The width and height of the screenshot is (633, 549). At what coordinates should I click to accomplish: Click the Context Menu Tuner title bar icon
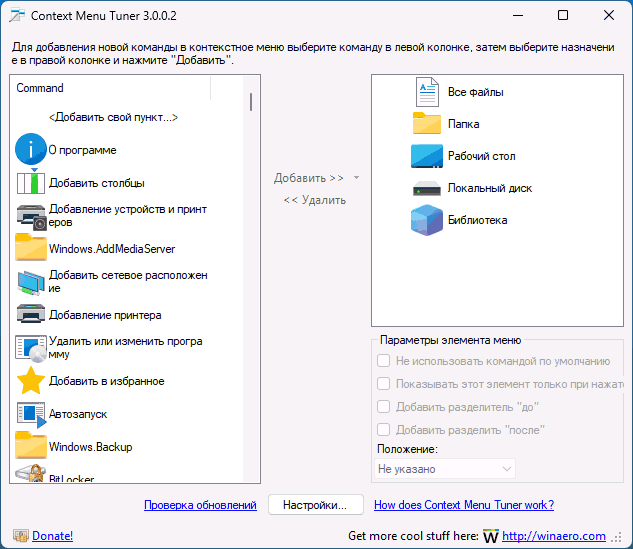point(17,15)
